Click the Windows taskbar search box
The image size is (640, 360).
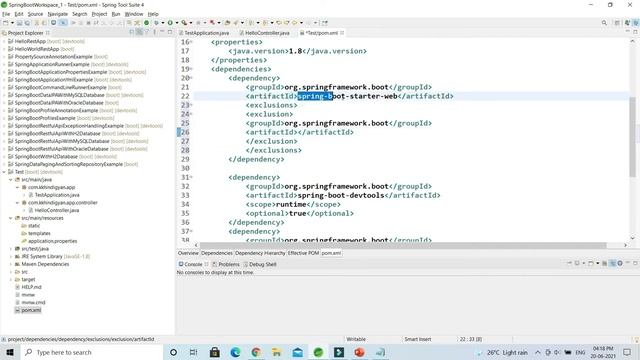[x=92, y=352]
